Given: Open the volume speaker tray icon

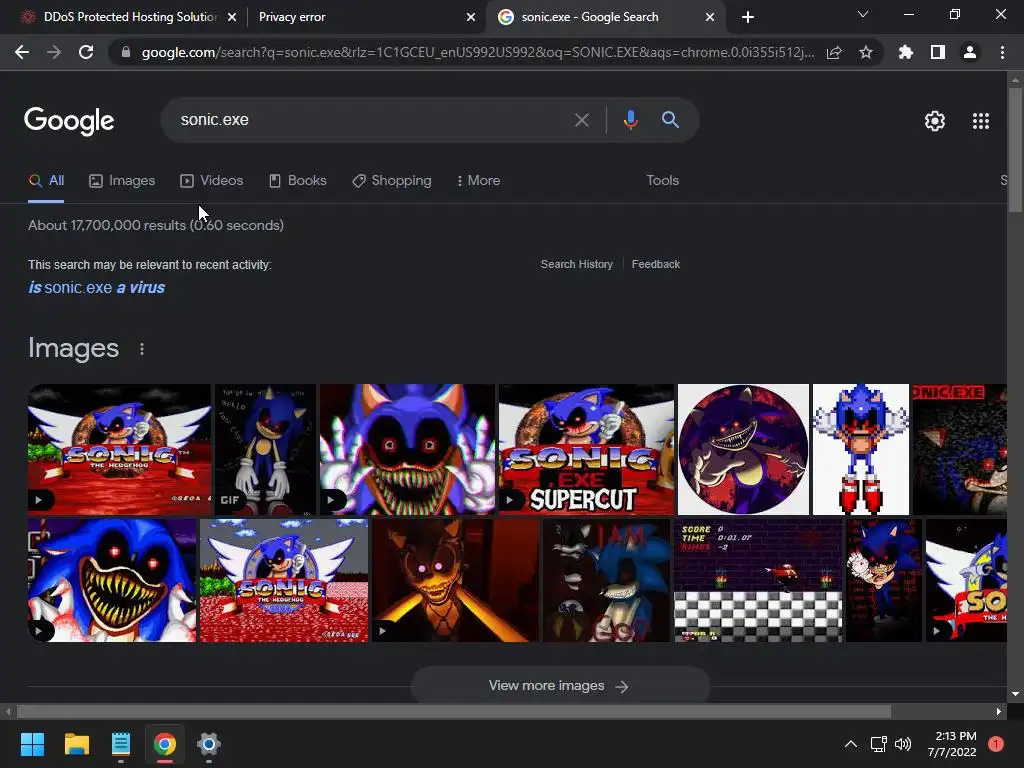Looking at the screenshot, I should (903, 744).
